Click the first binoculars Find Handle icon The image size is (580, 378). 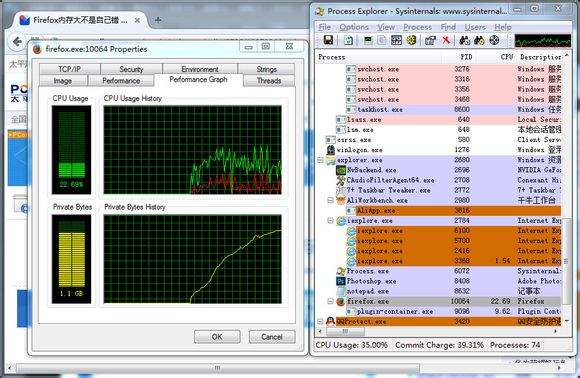click(465, 40)
